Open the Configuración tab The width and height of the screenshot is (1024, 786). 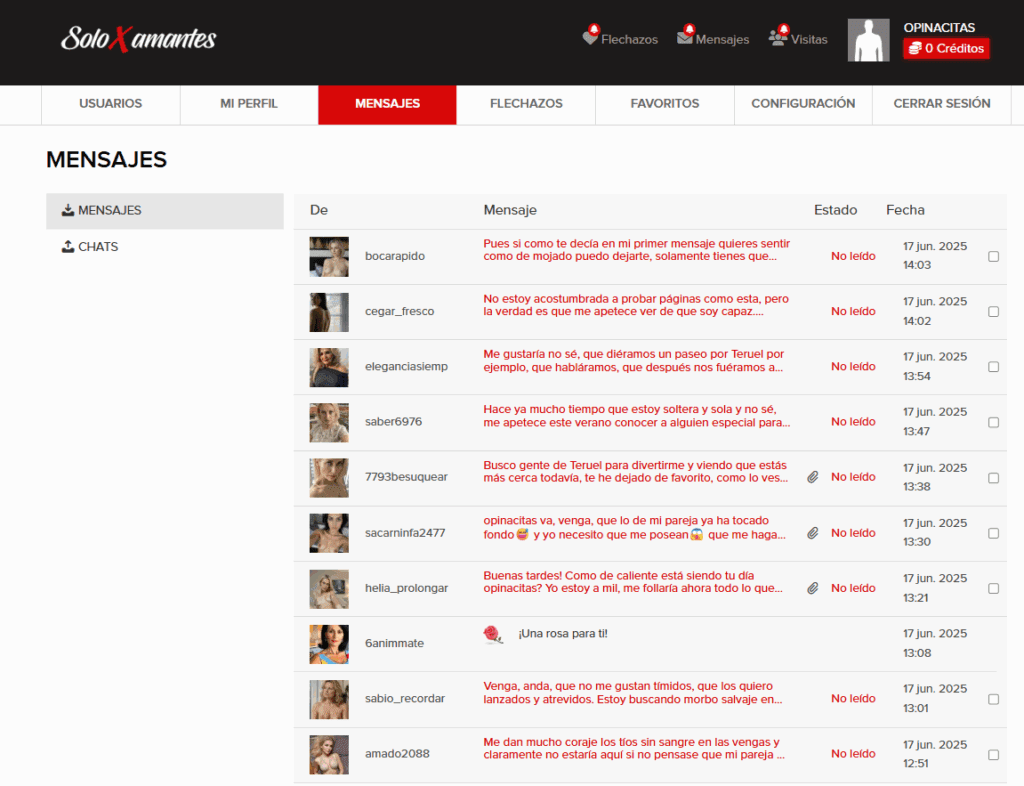click(803, 104)
